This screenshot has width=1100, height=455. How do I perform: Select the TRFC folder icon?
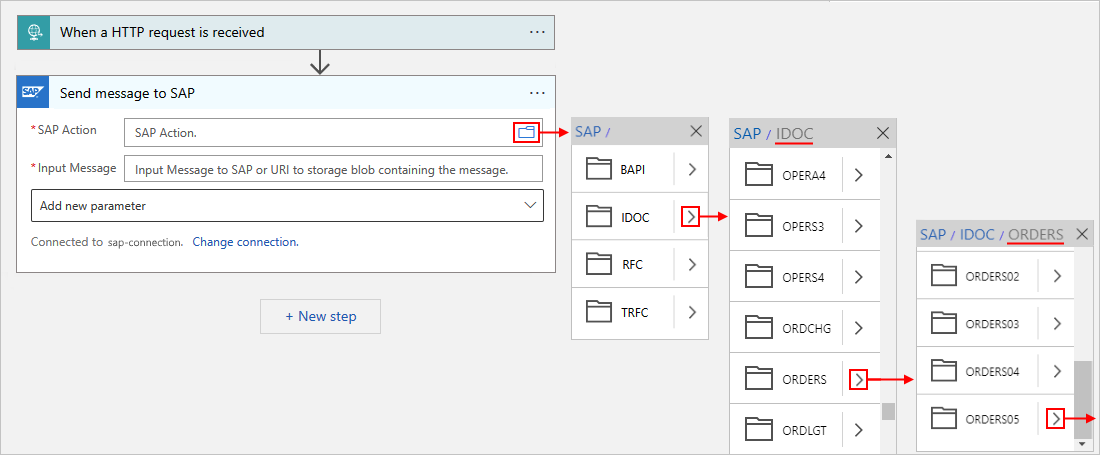600,312
